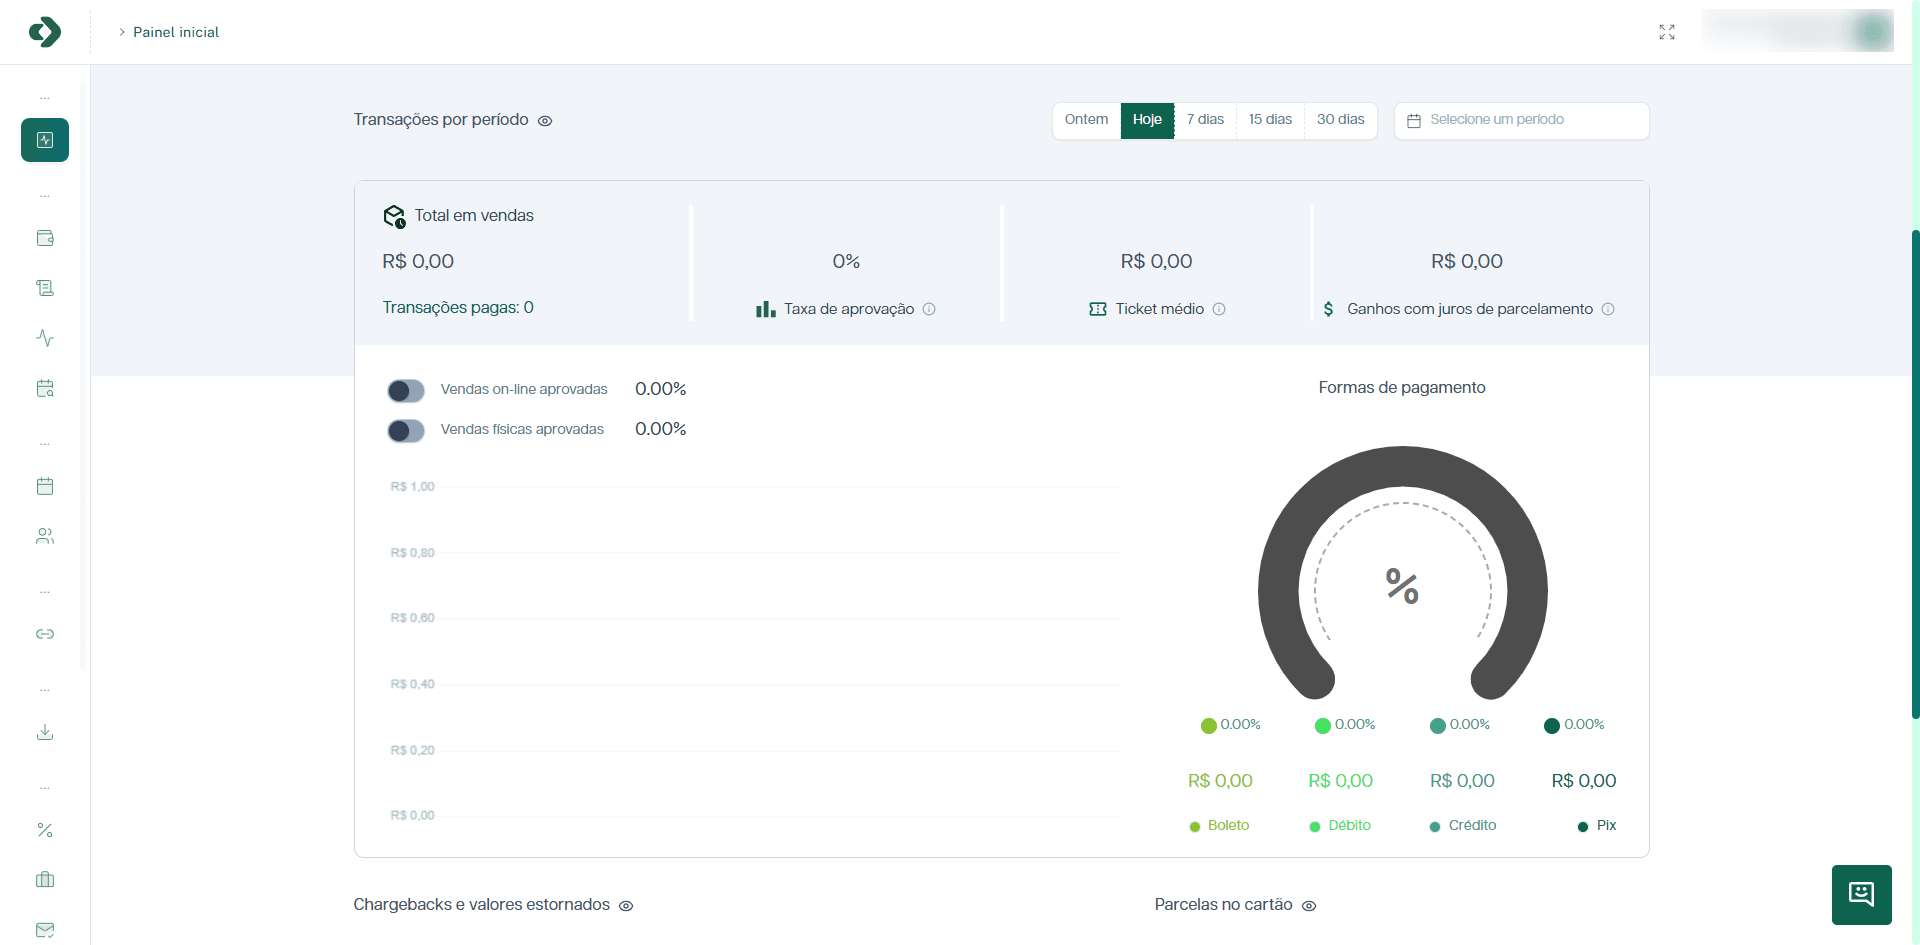Hide Transações por período values with eye icon

click(545, 121)
